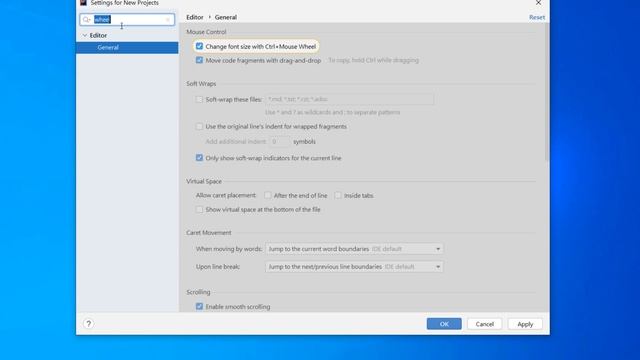Click the Mouse Control section heading
Viewport: 640px width, 360px height.
click(206, 32)
